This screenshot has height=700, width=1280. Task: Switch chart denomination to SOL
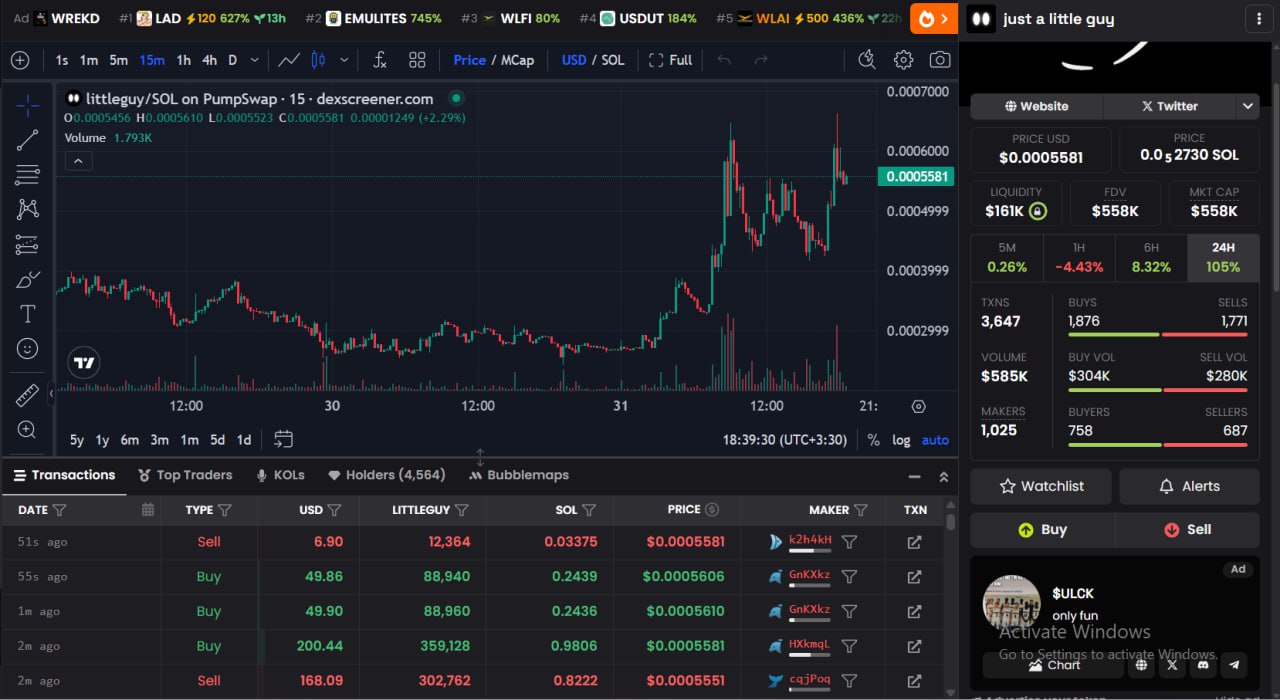point(613,60)
